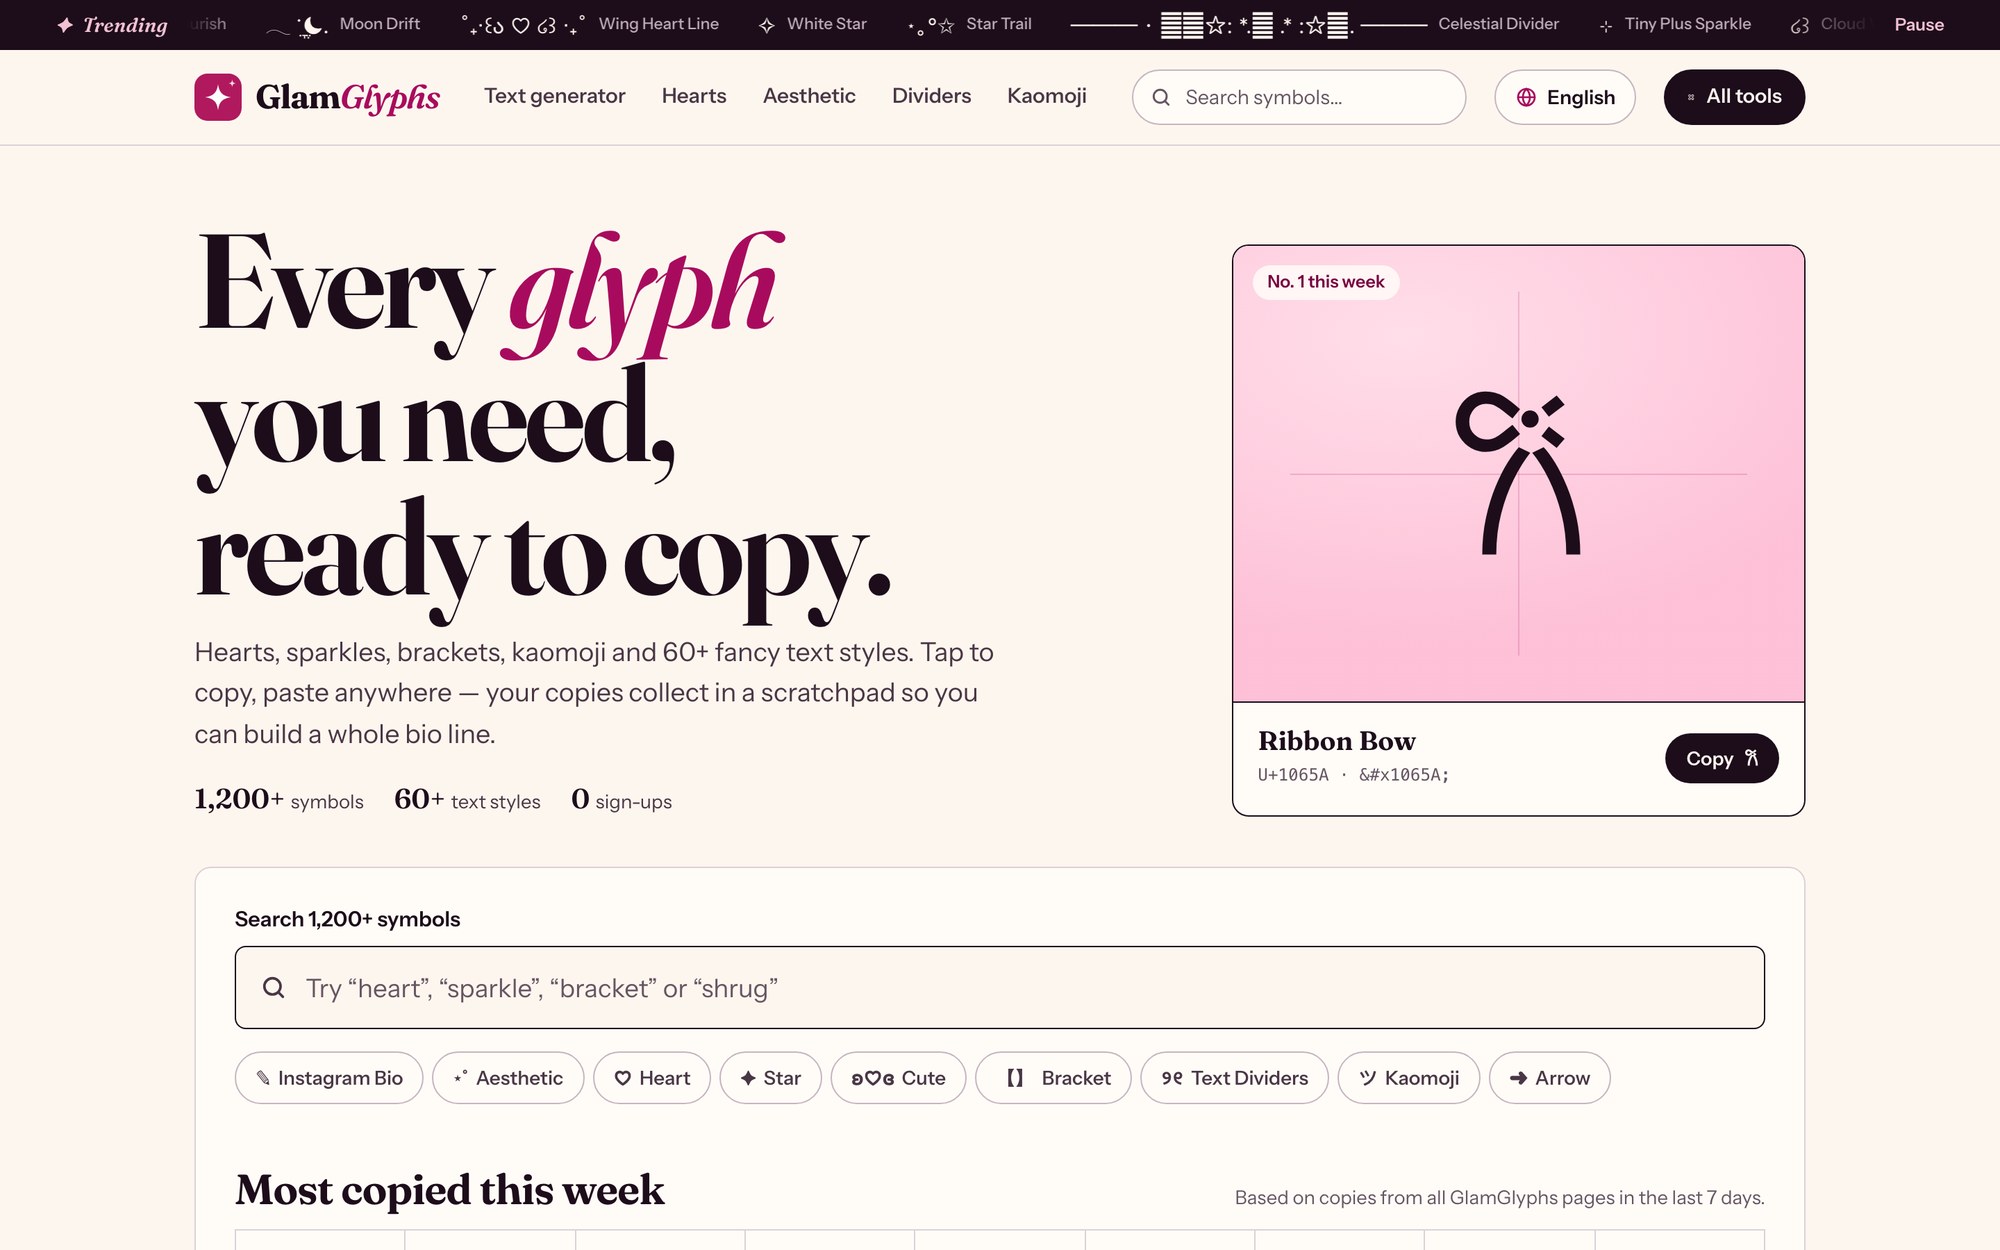Select the Star category chip
Screen dimensions: 2000x1250
coord(770,1078)
